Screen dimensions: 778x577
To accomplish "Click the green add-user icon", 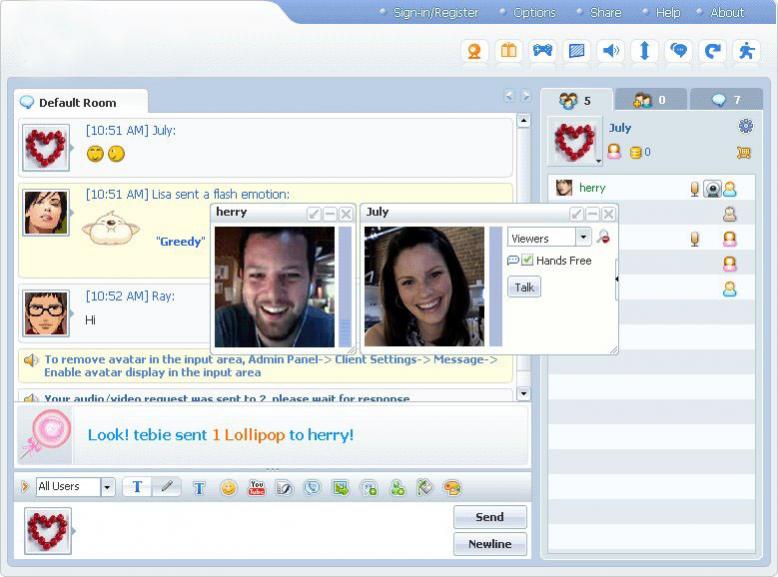I will coord(397,488).
